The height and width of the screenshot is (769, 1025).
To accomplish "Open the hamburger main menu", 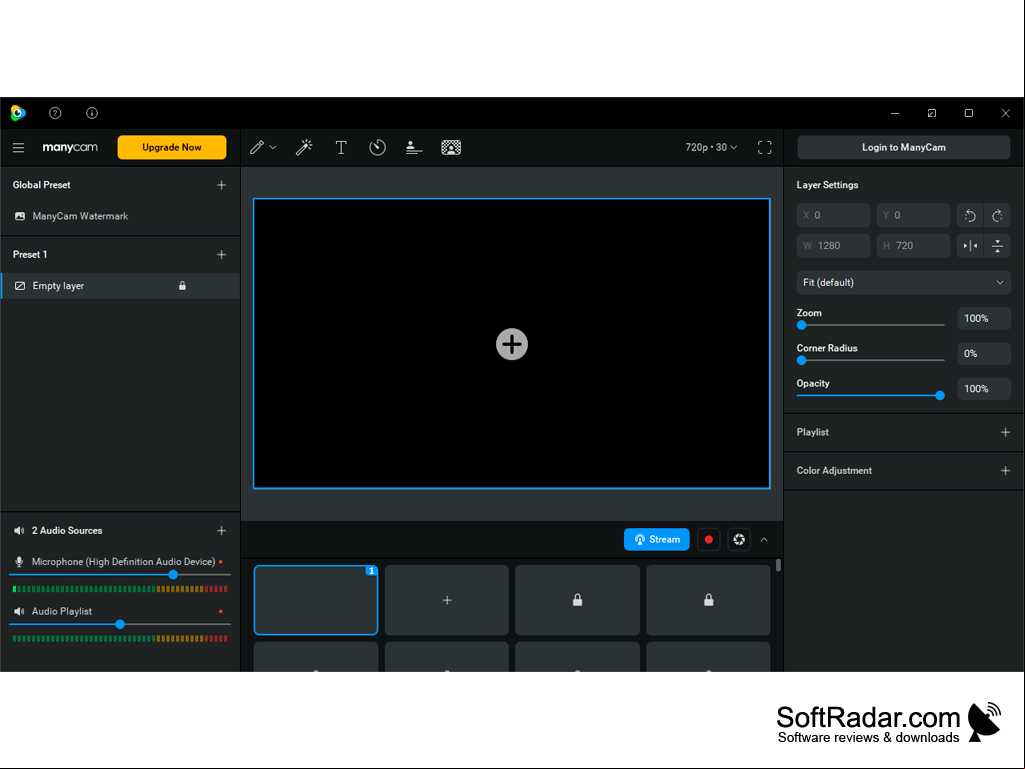I will 18,148.
